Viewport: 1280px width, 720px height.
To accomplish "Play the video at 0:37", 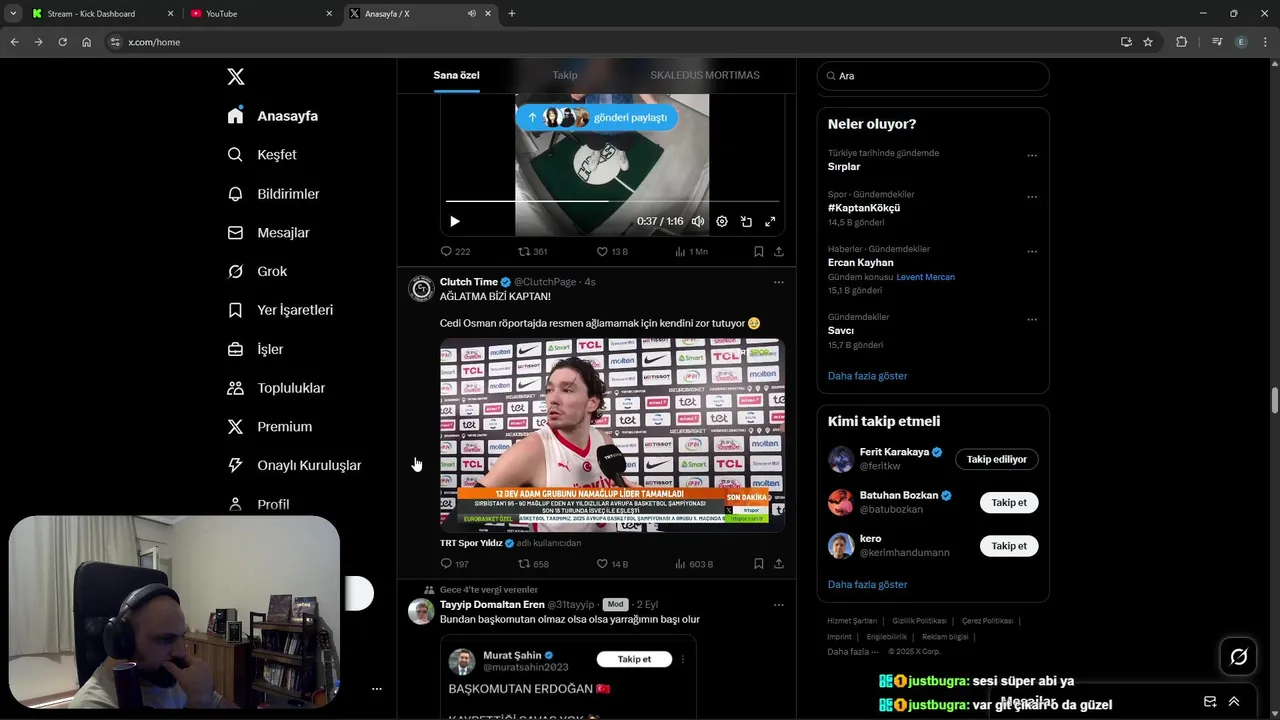I will click(x=455, y=222).
